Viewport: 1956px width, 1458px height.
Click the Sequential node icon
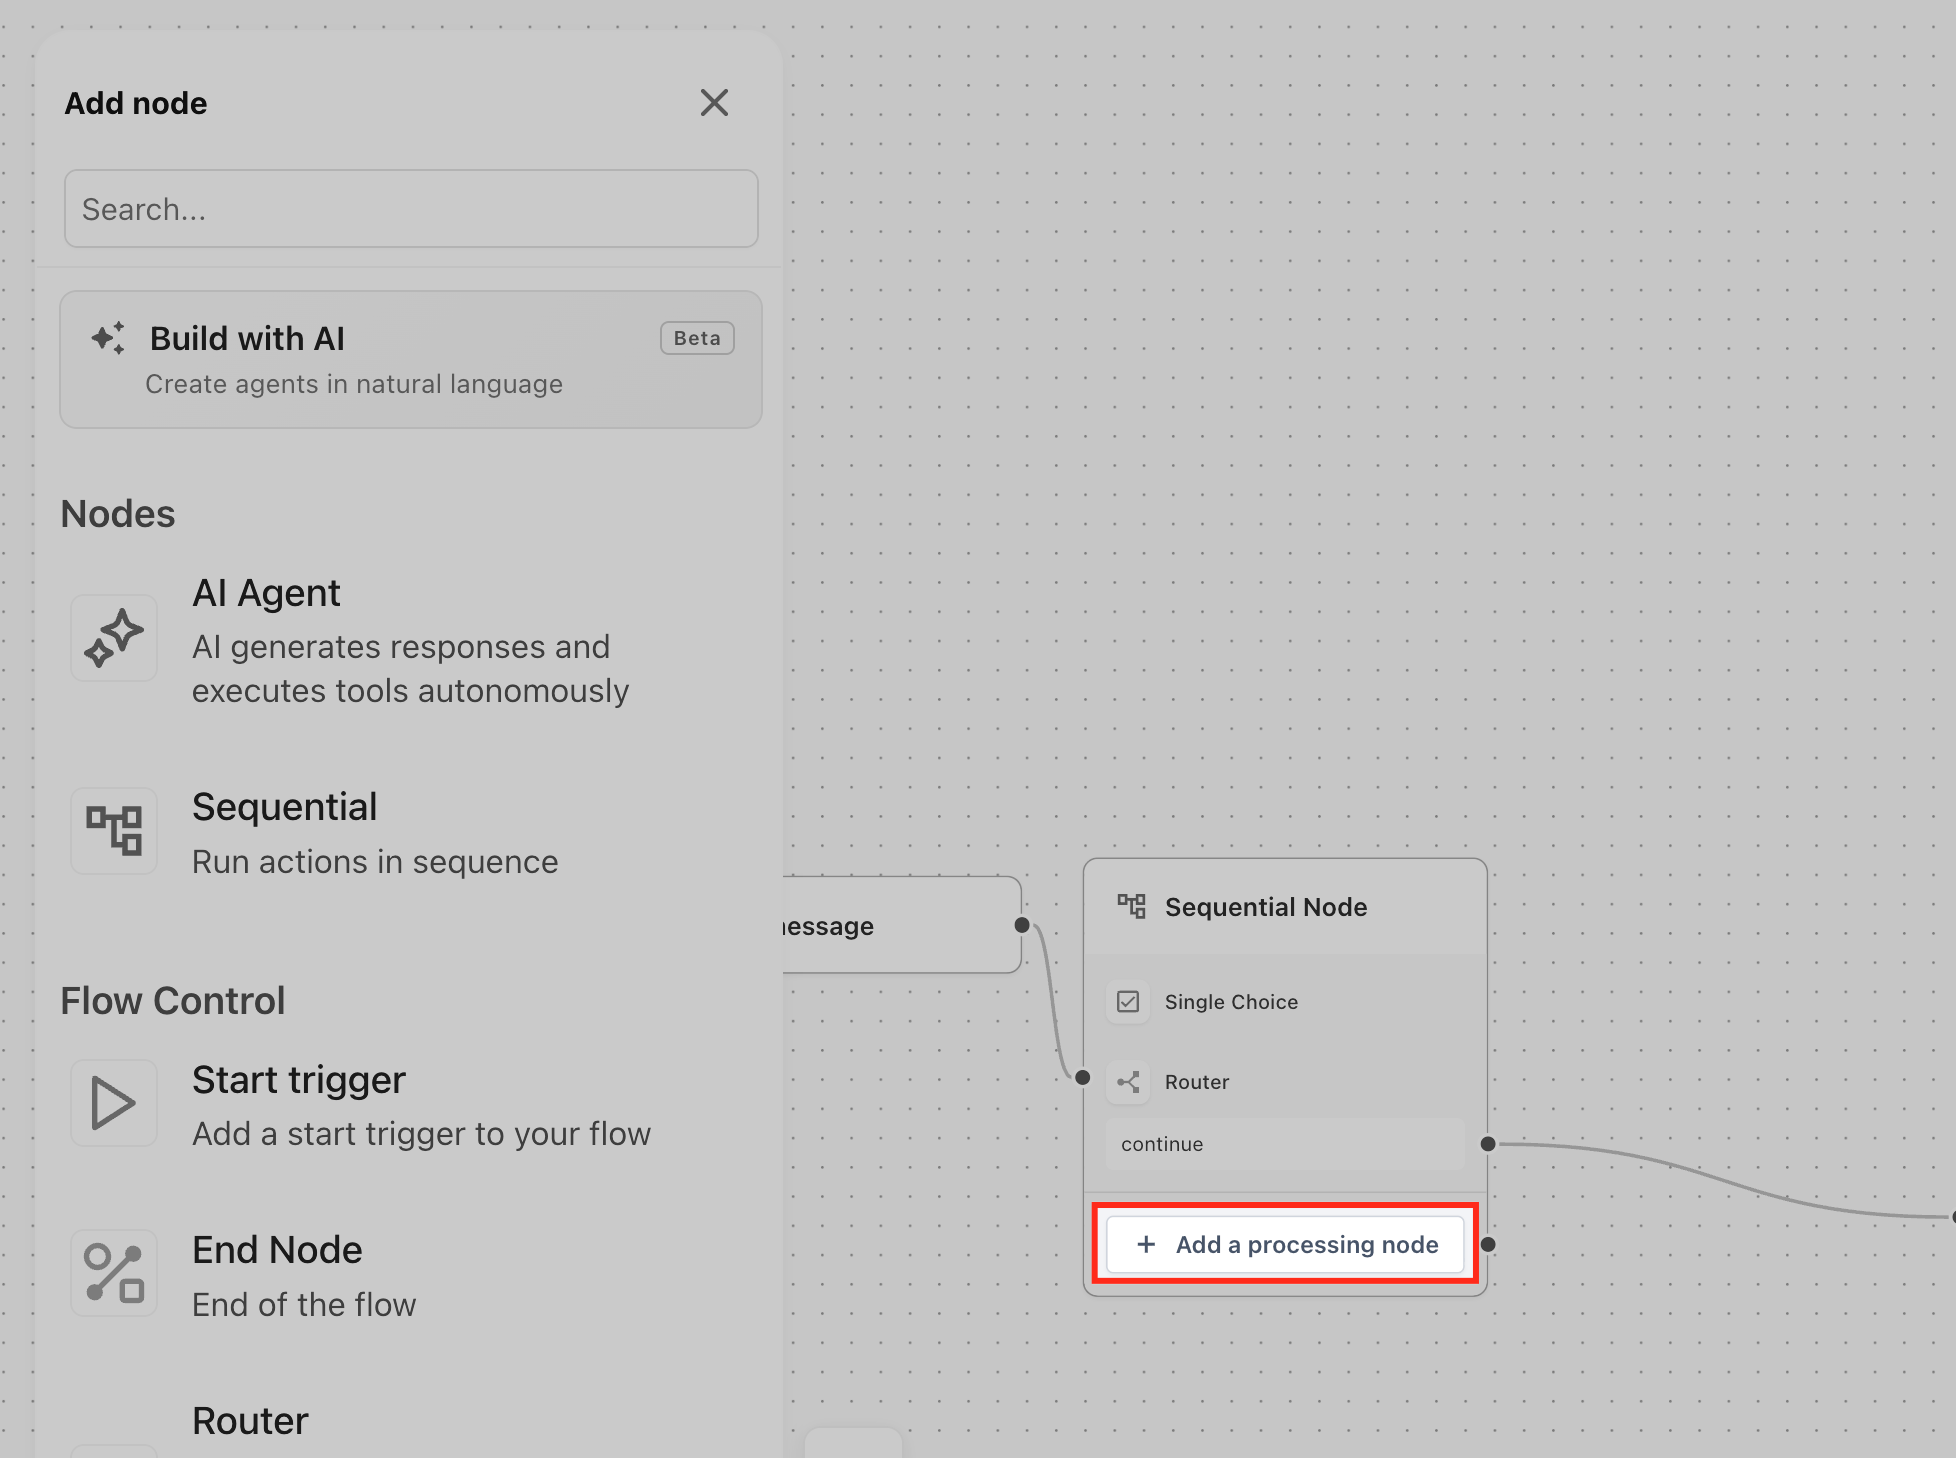point(114,830)
